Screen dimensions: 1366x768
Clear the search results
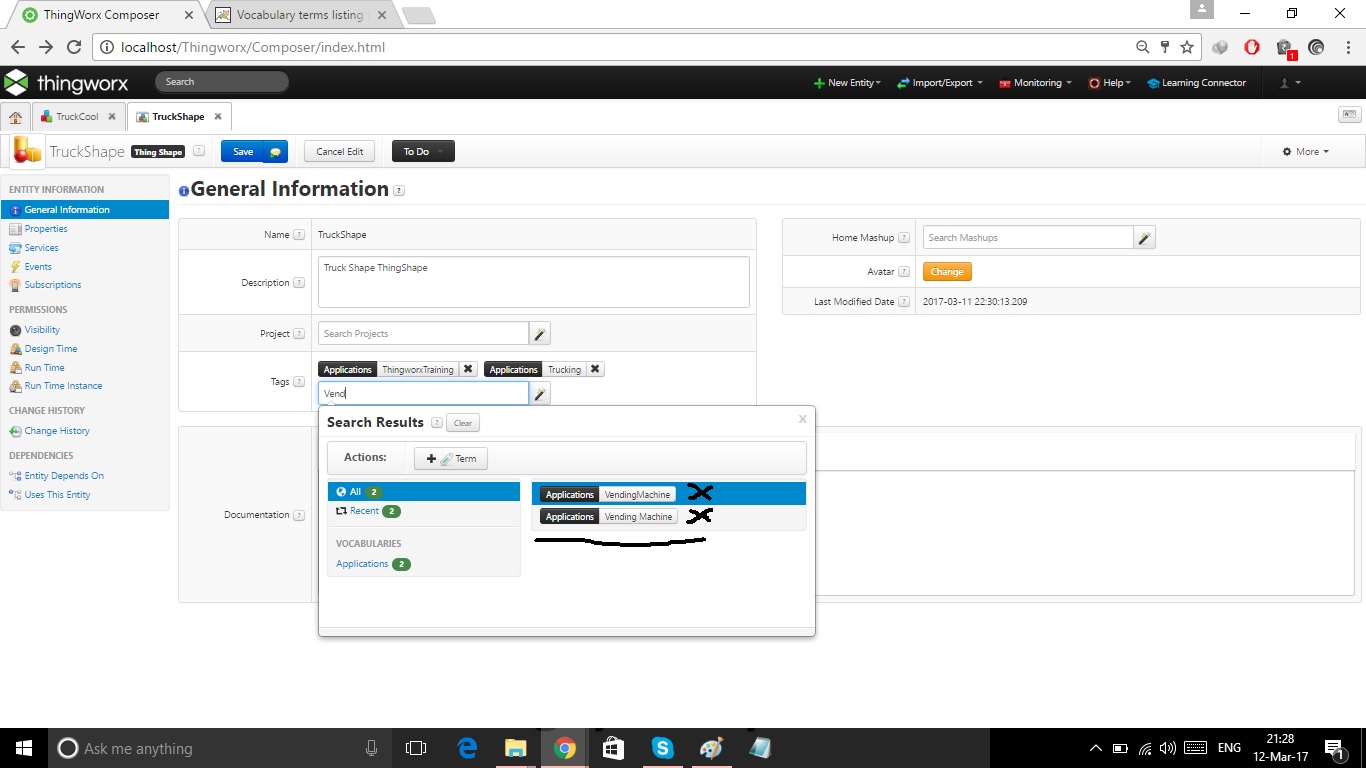pyautogui.click(x=463, y=423)
